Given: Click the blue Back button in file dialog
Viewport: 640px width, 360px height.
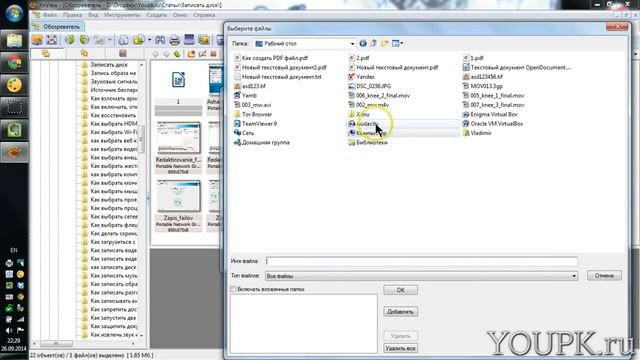Looking at the screenshot, I should coord(363,43).
